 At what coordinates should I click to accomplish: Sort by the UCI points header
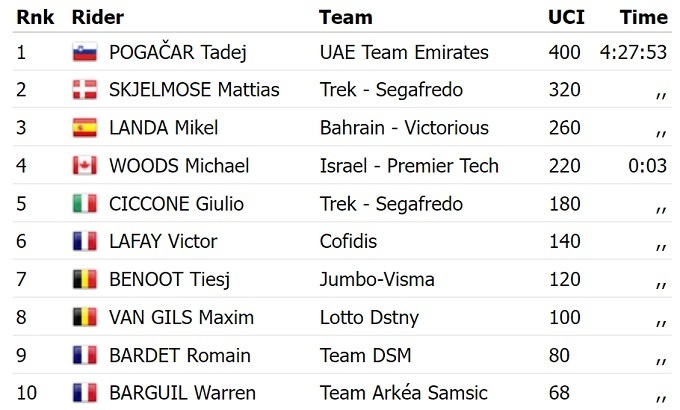(x=566, y=17)
